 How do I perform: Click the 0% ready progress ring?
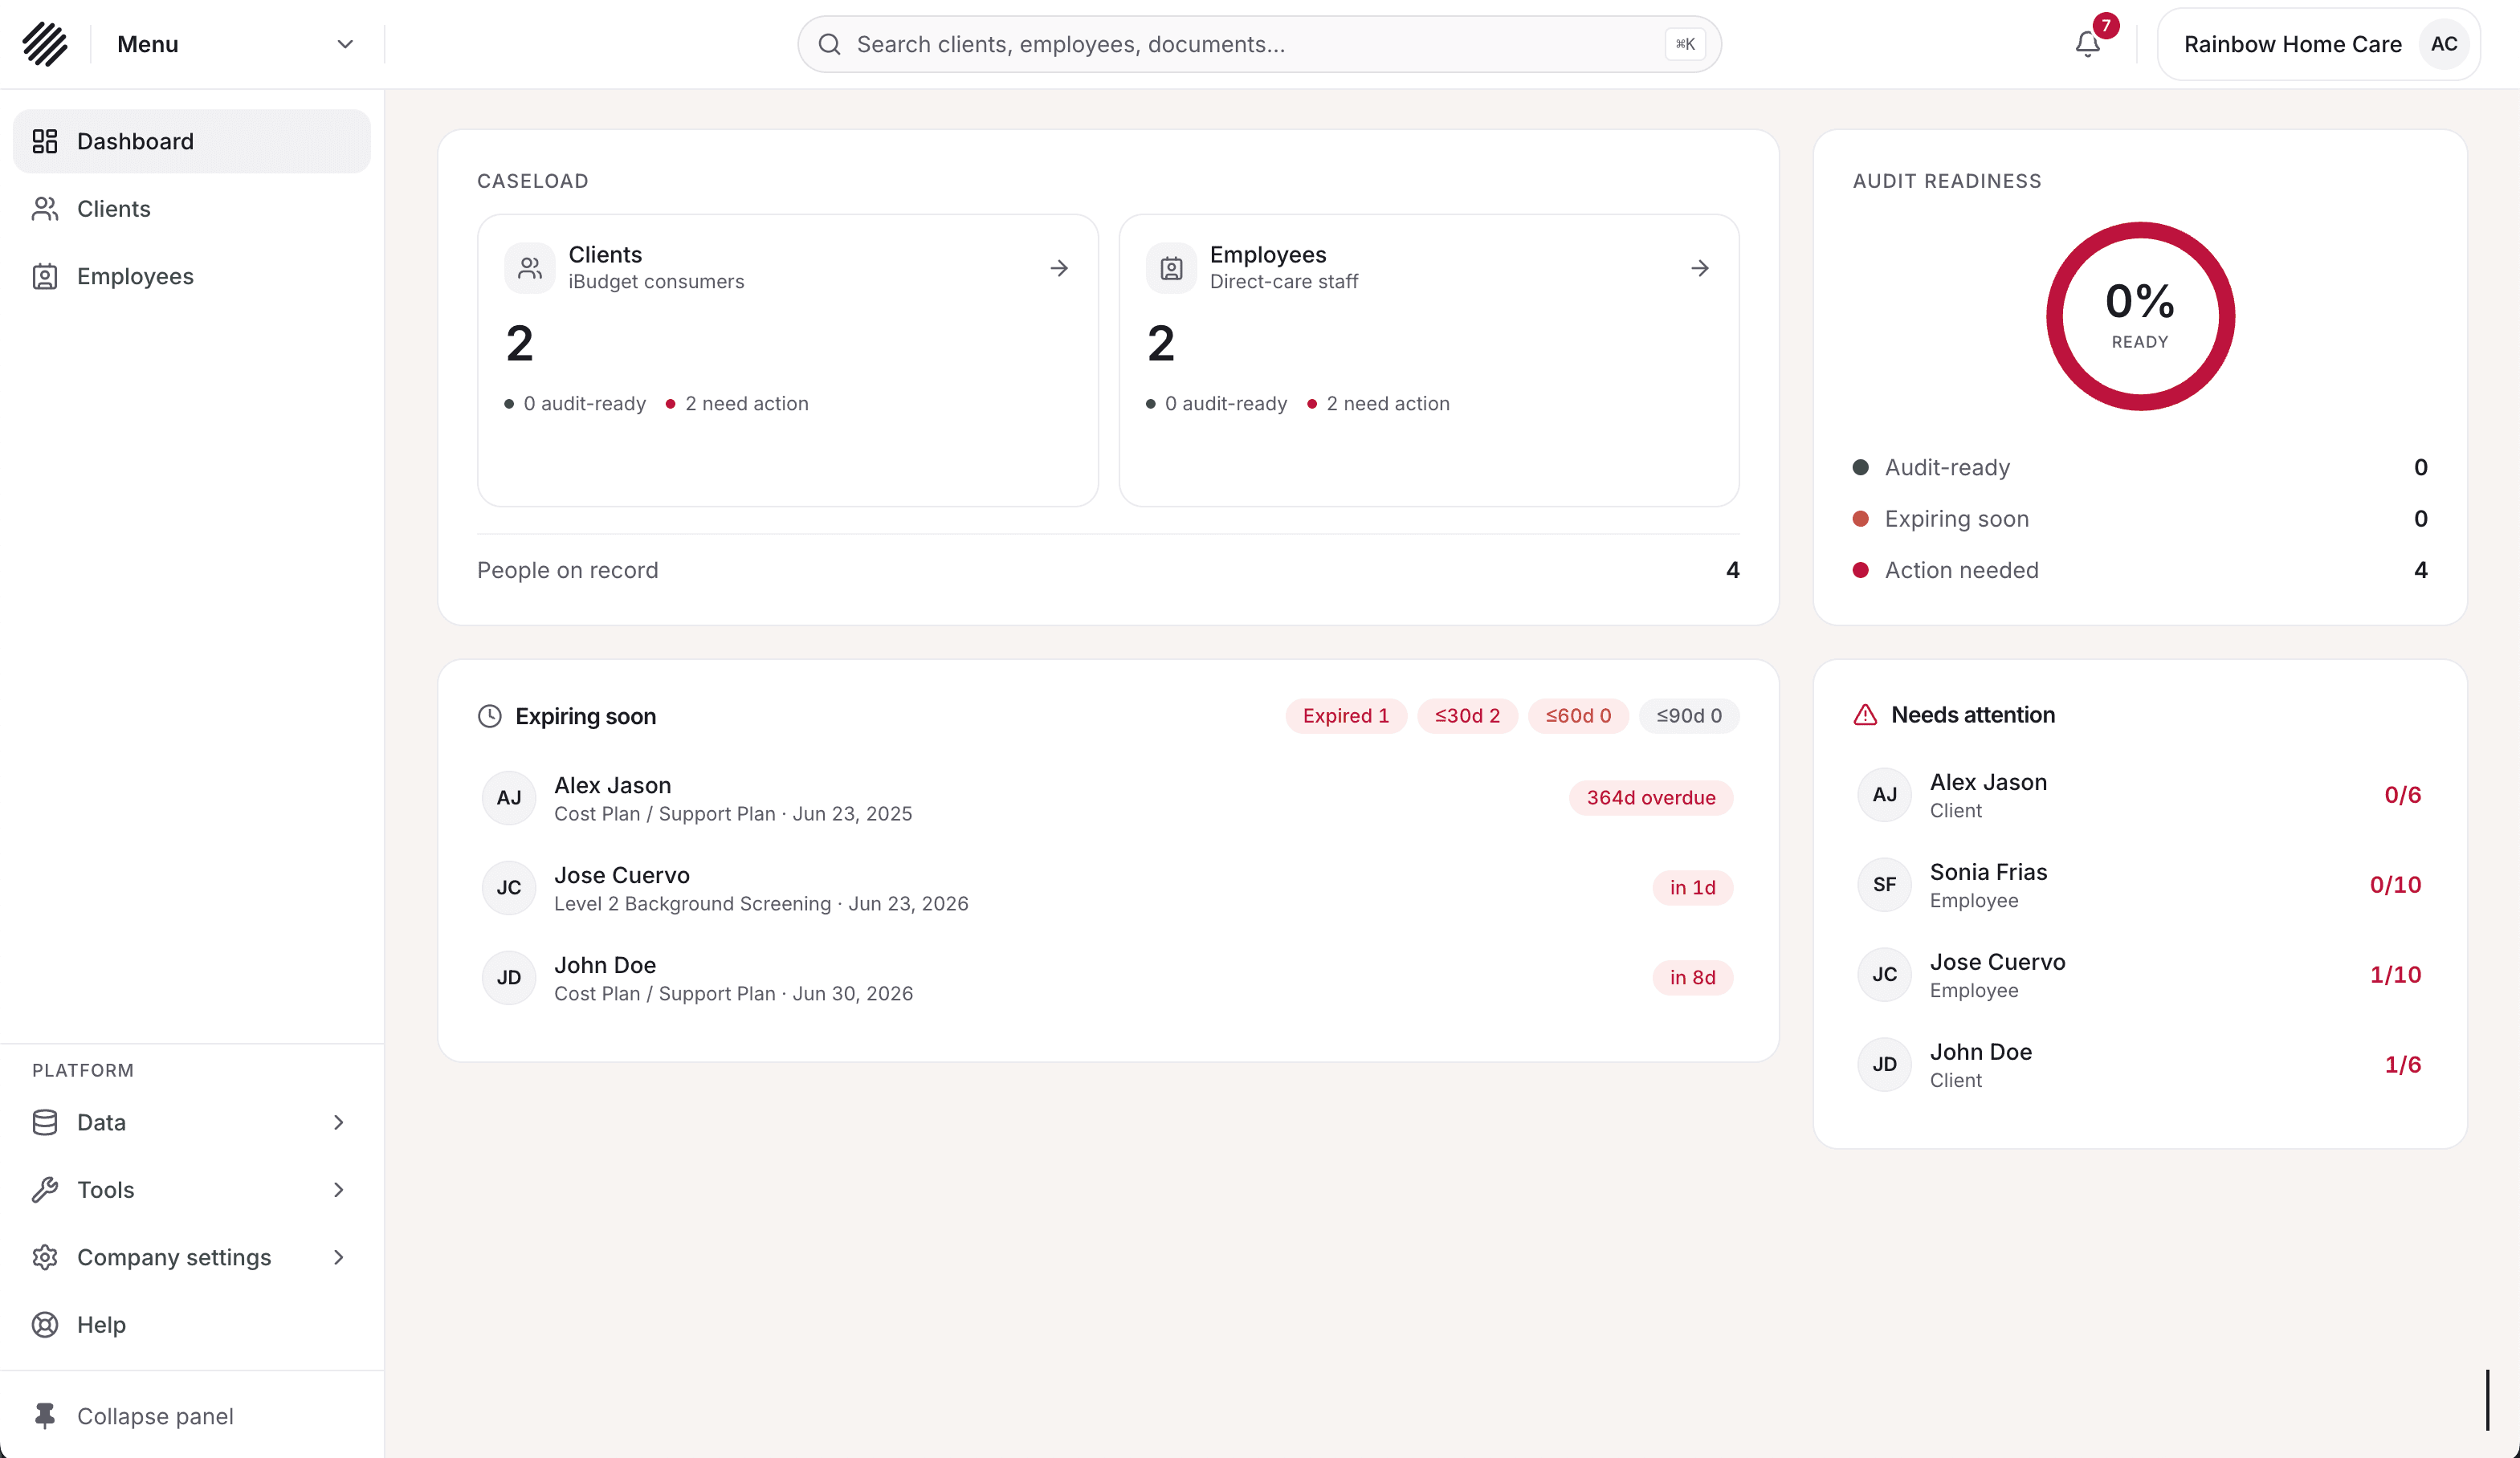point(2140,316)
